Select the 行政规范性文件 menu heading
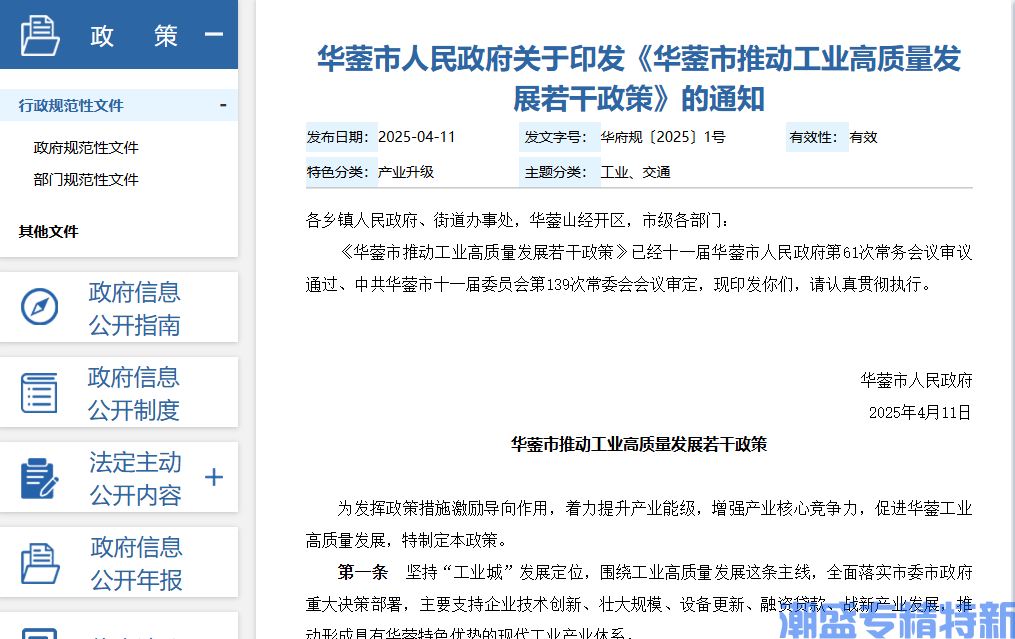1015x639 pixels. point(71,106)
